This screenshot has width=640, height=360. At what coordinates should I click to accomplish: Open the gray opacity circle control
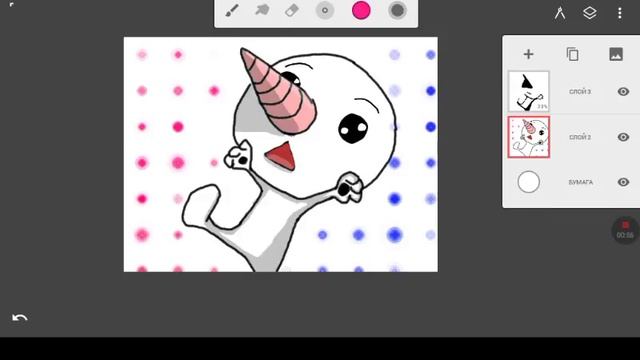click(398, 11)
